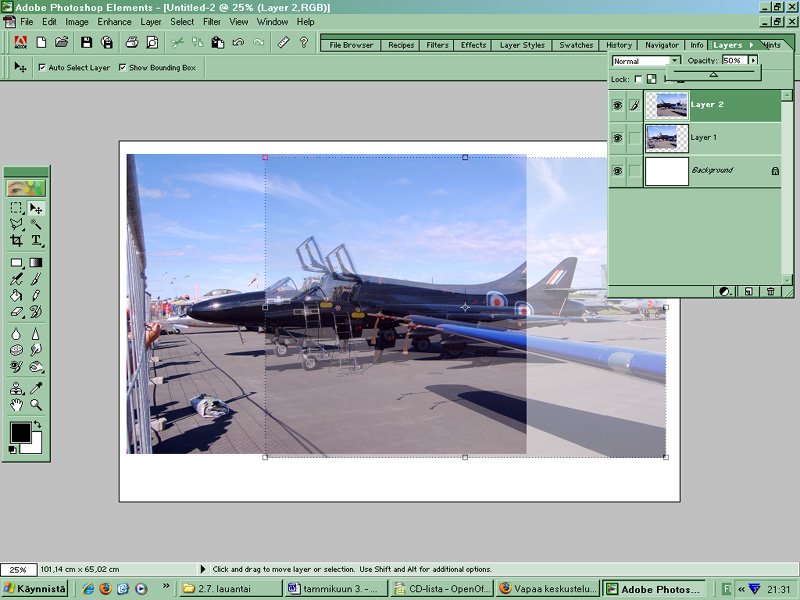Viewport: 800px width, 600px height.
Task: Switch to Vapaa keskustelu Firefox window
Action: [547, 588]
